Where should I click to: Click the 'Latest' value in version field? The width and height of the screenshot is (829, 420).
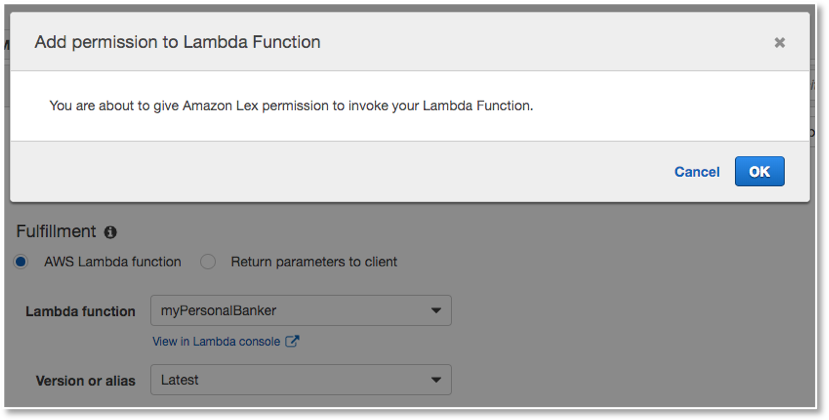tap(180, 380)
